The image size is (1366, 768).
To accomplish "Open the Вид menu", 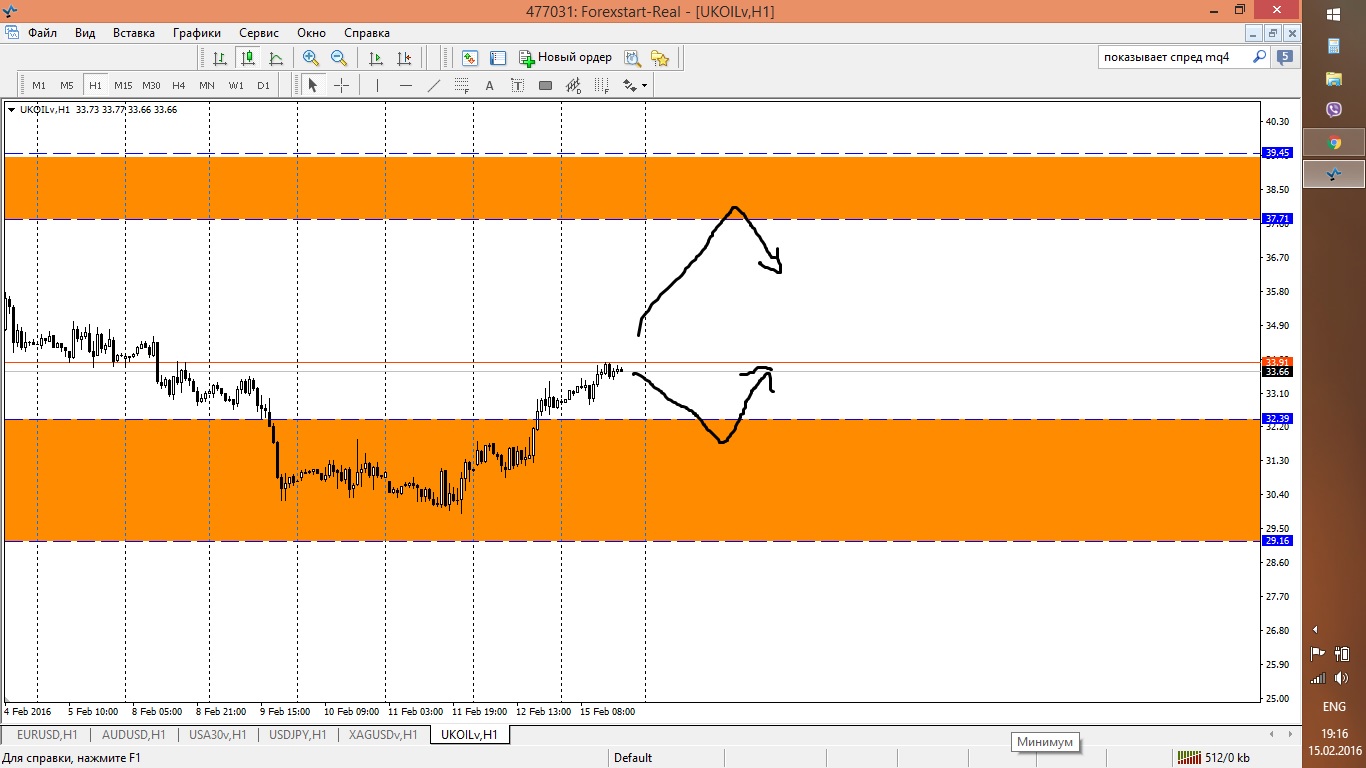I will coord(85,33).
